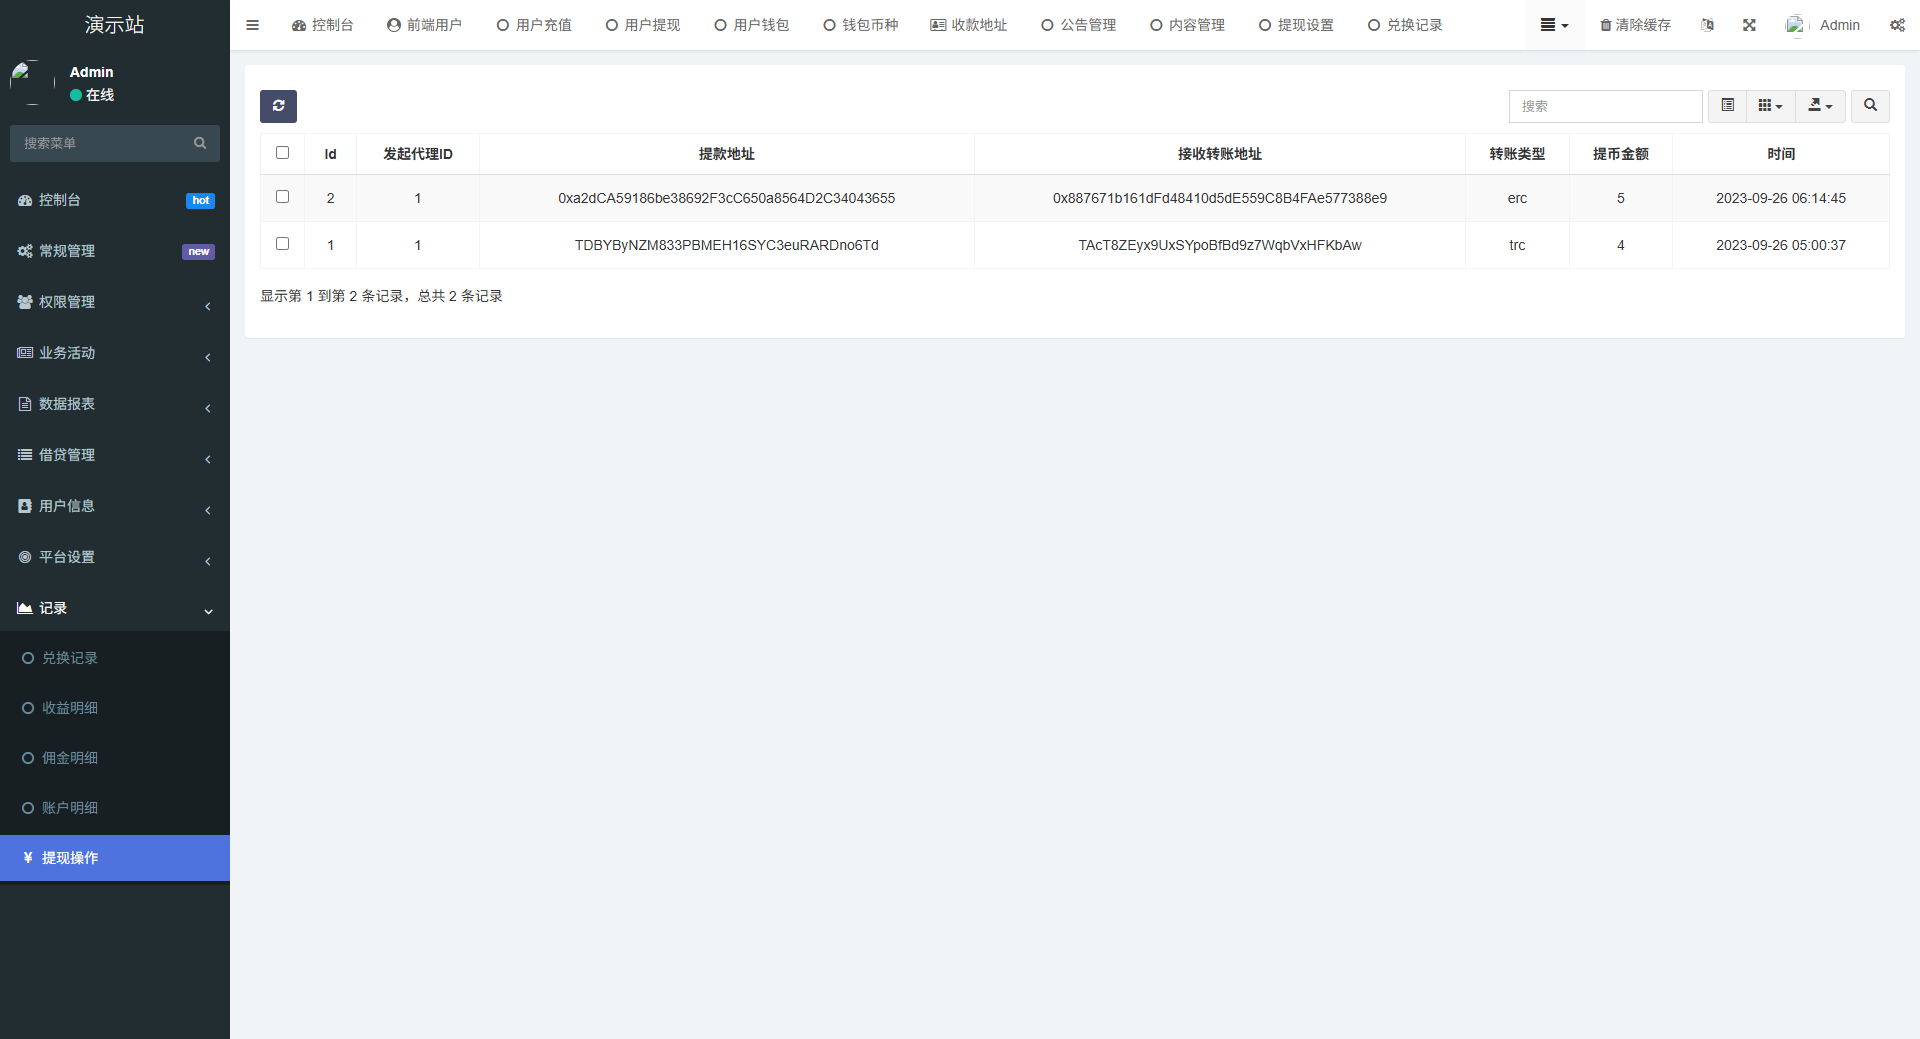1920x1039 pixels.
Task: Click the refresh records icon
Action: [x=278, y=106]
